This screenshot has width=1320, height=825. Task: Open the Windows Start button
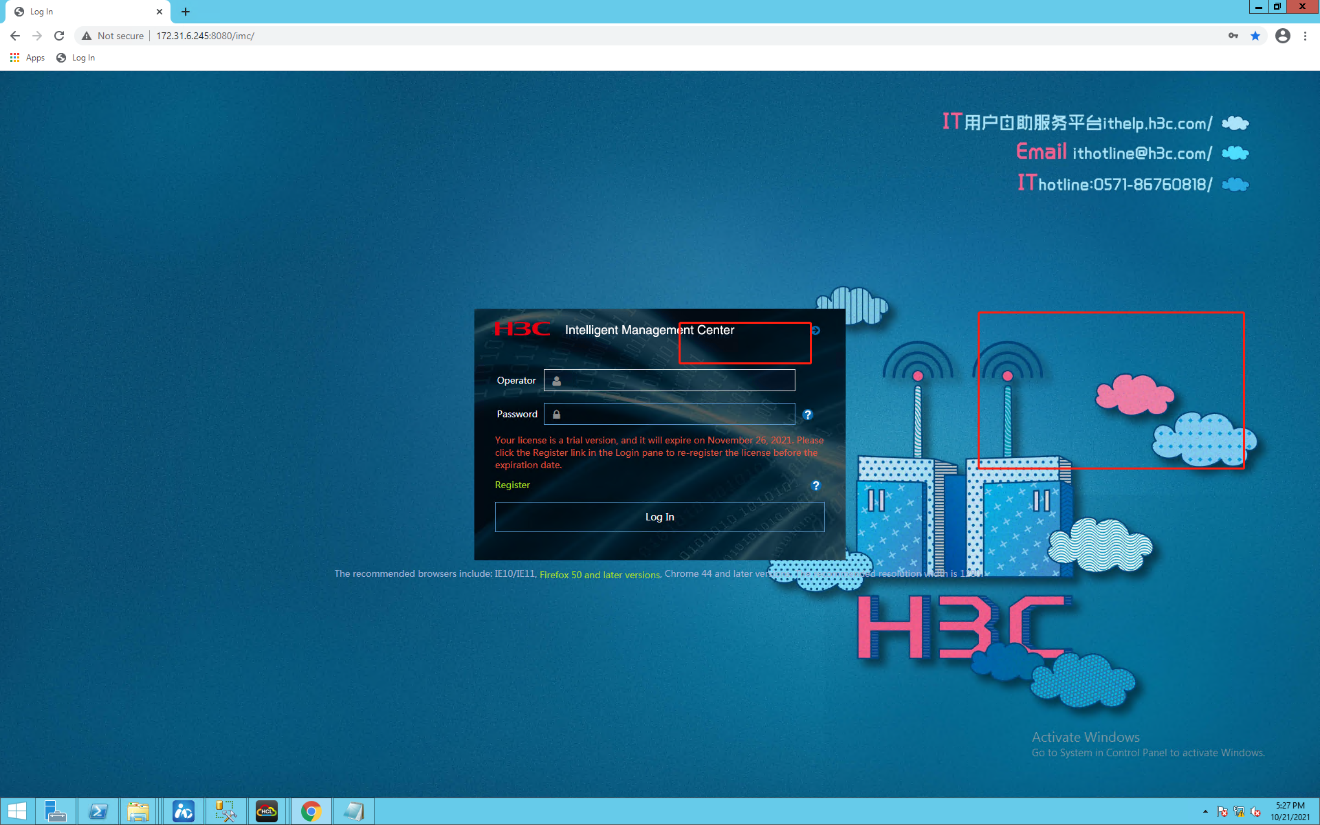17,811
